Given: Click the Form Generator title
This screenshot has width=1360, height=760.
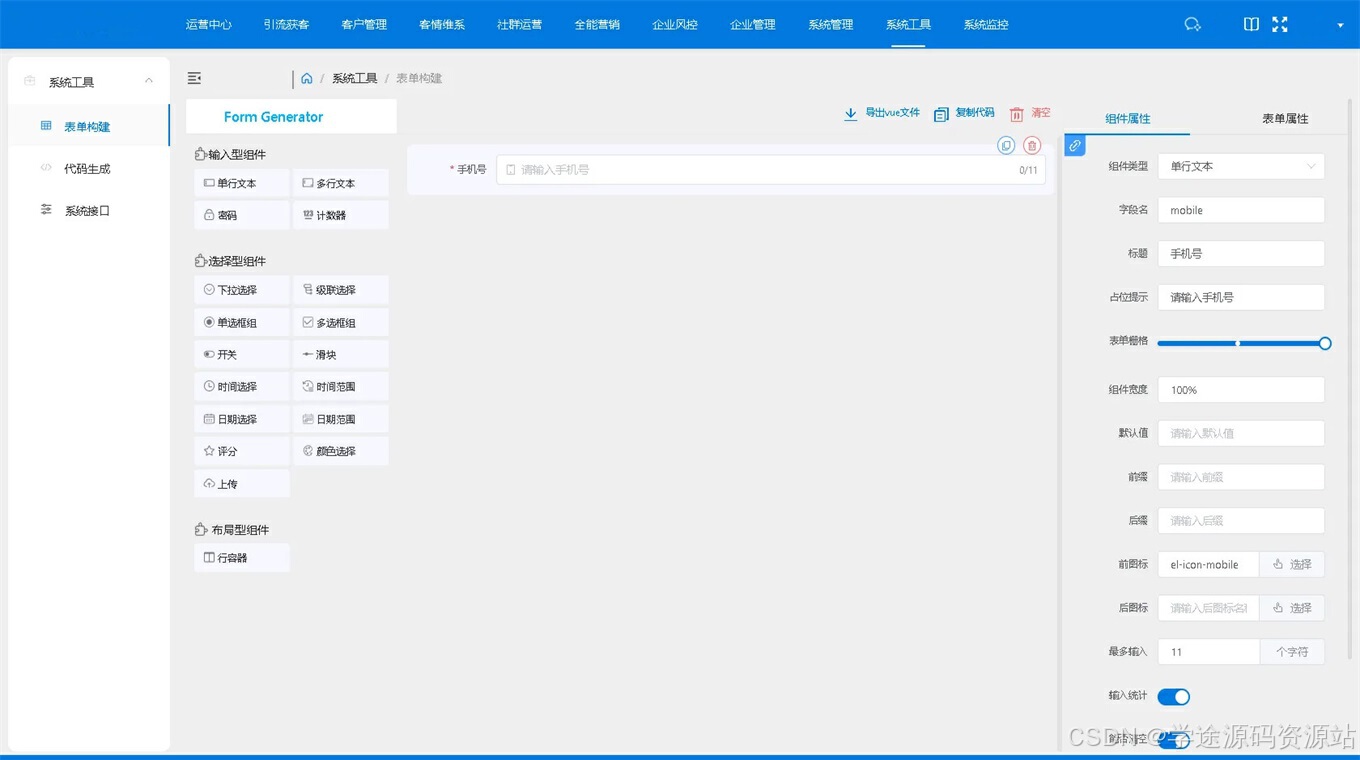Looking at the screenshot, I should tap(273, 117).
